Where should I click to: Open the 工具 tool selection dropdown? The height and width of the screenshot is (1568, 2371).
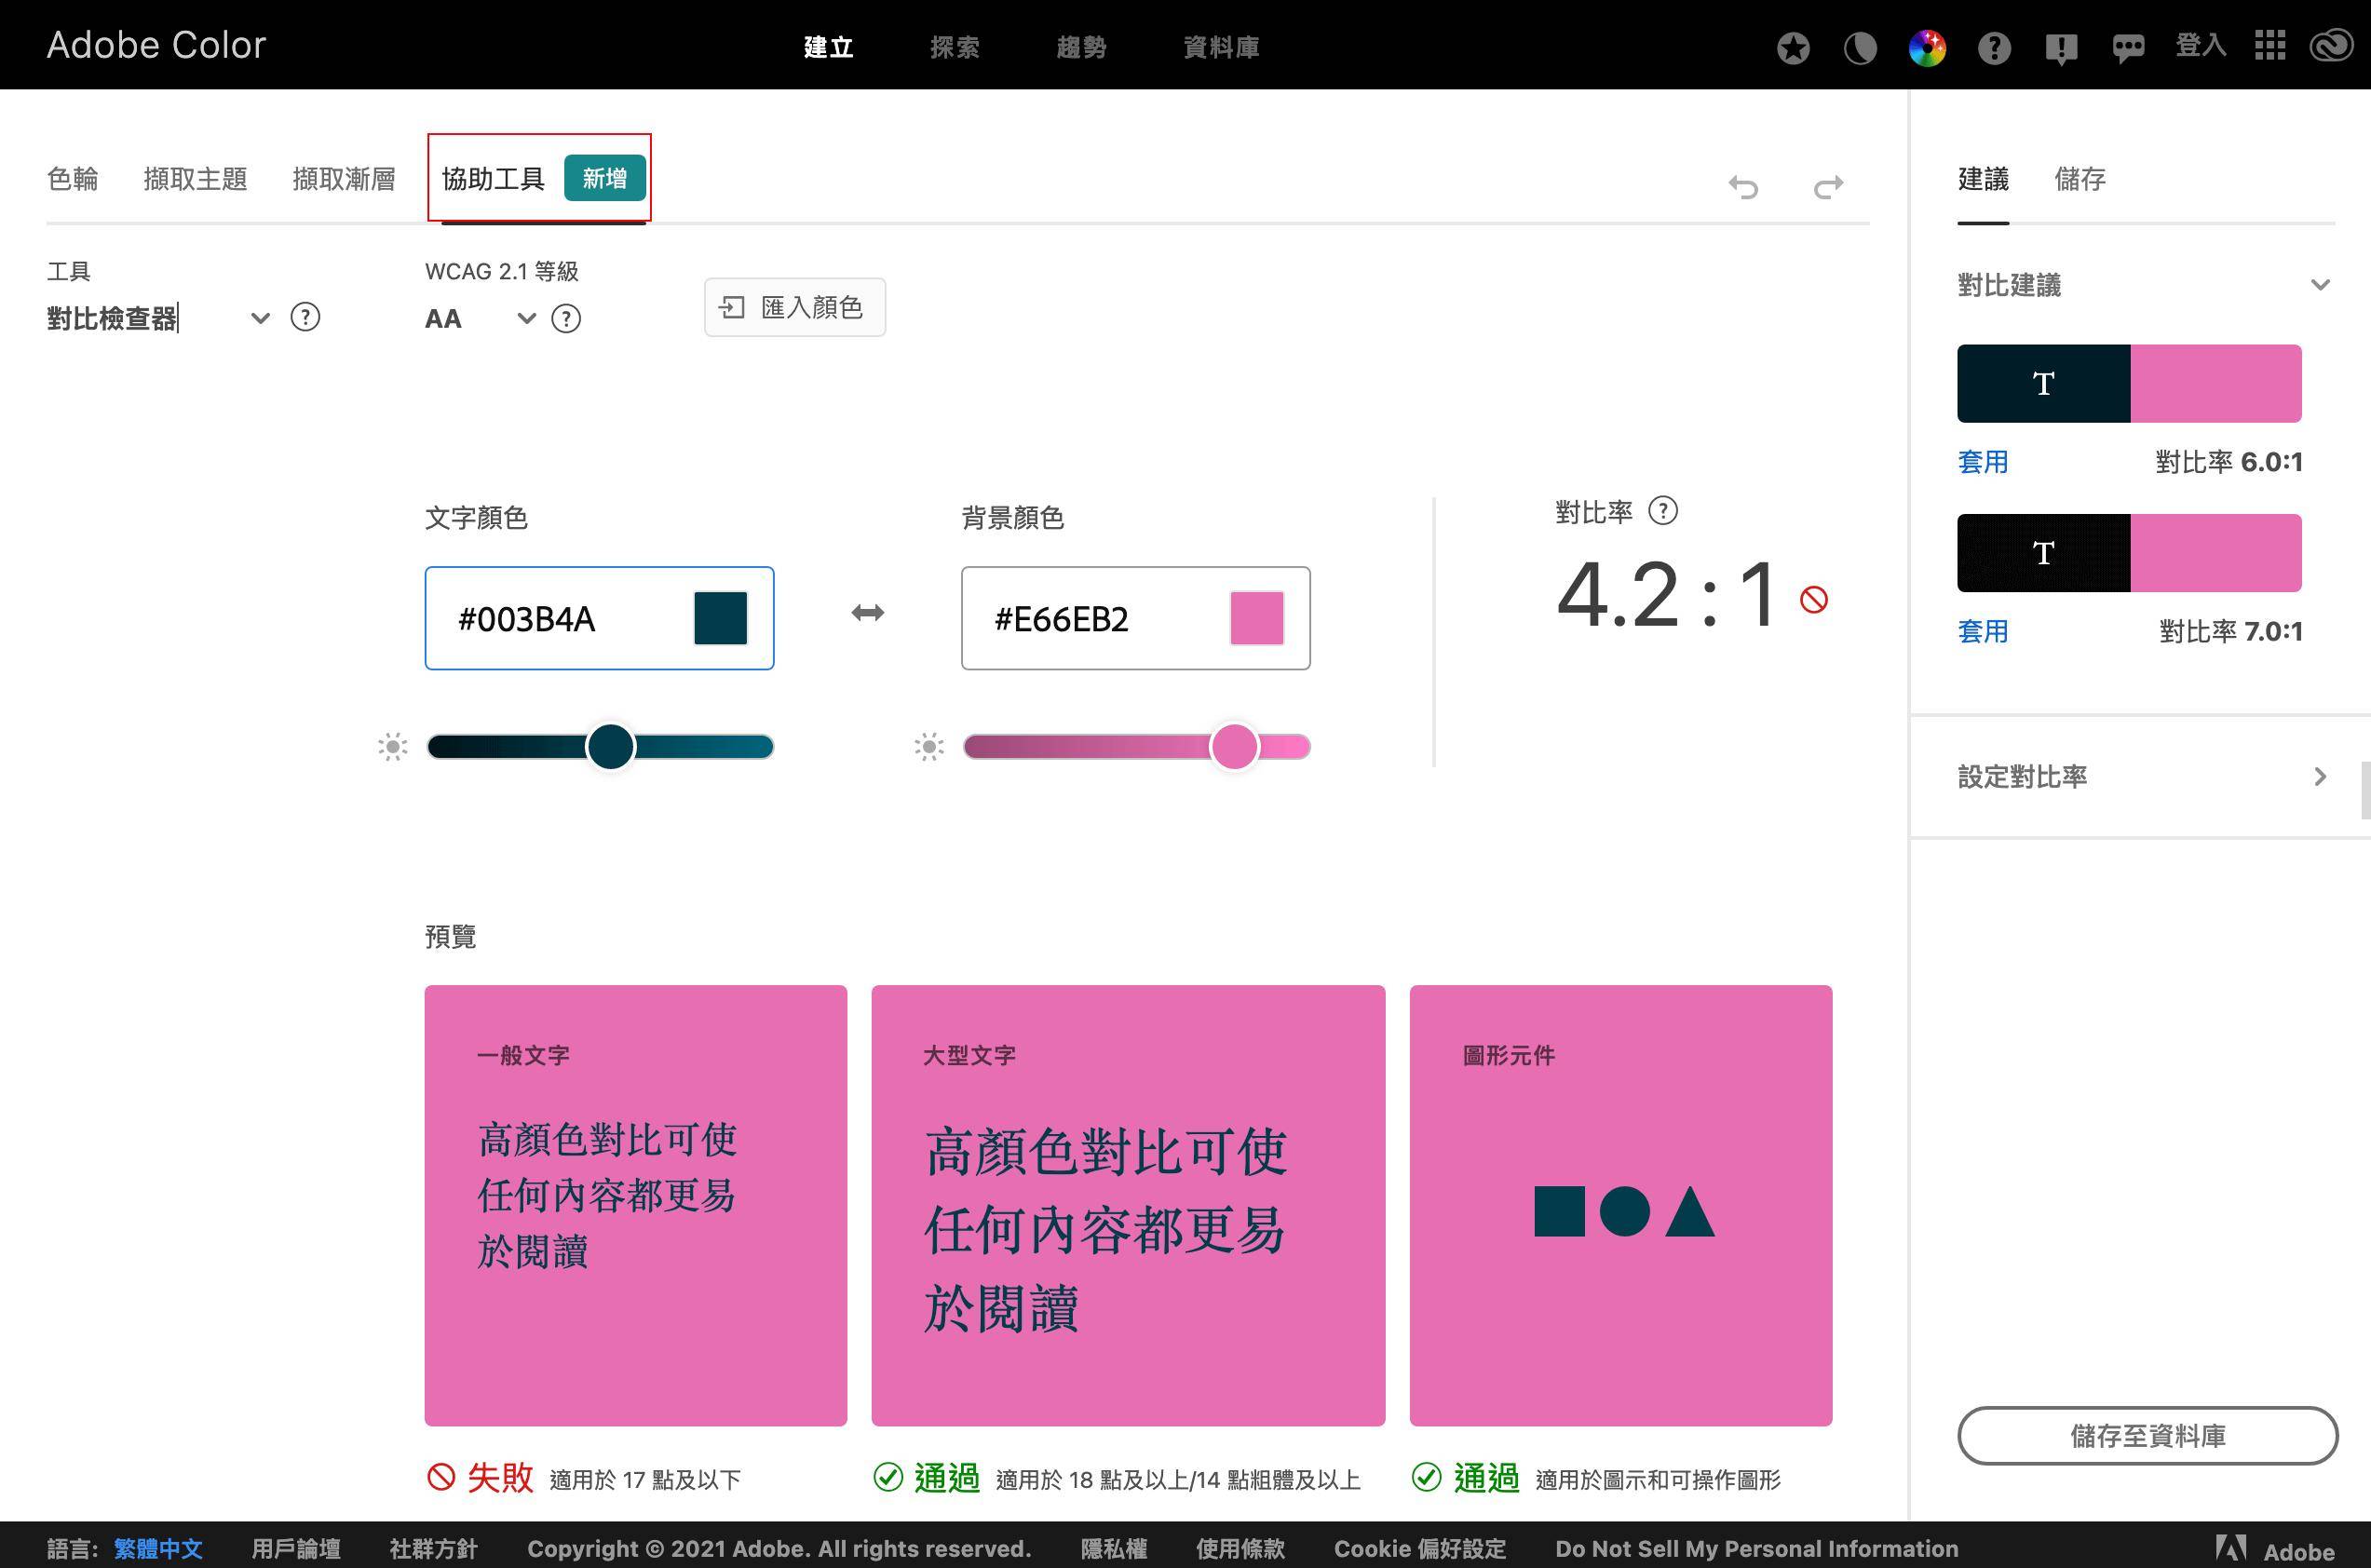pos(260,319)
